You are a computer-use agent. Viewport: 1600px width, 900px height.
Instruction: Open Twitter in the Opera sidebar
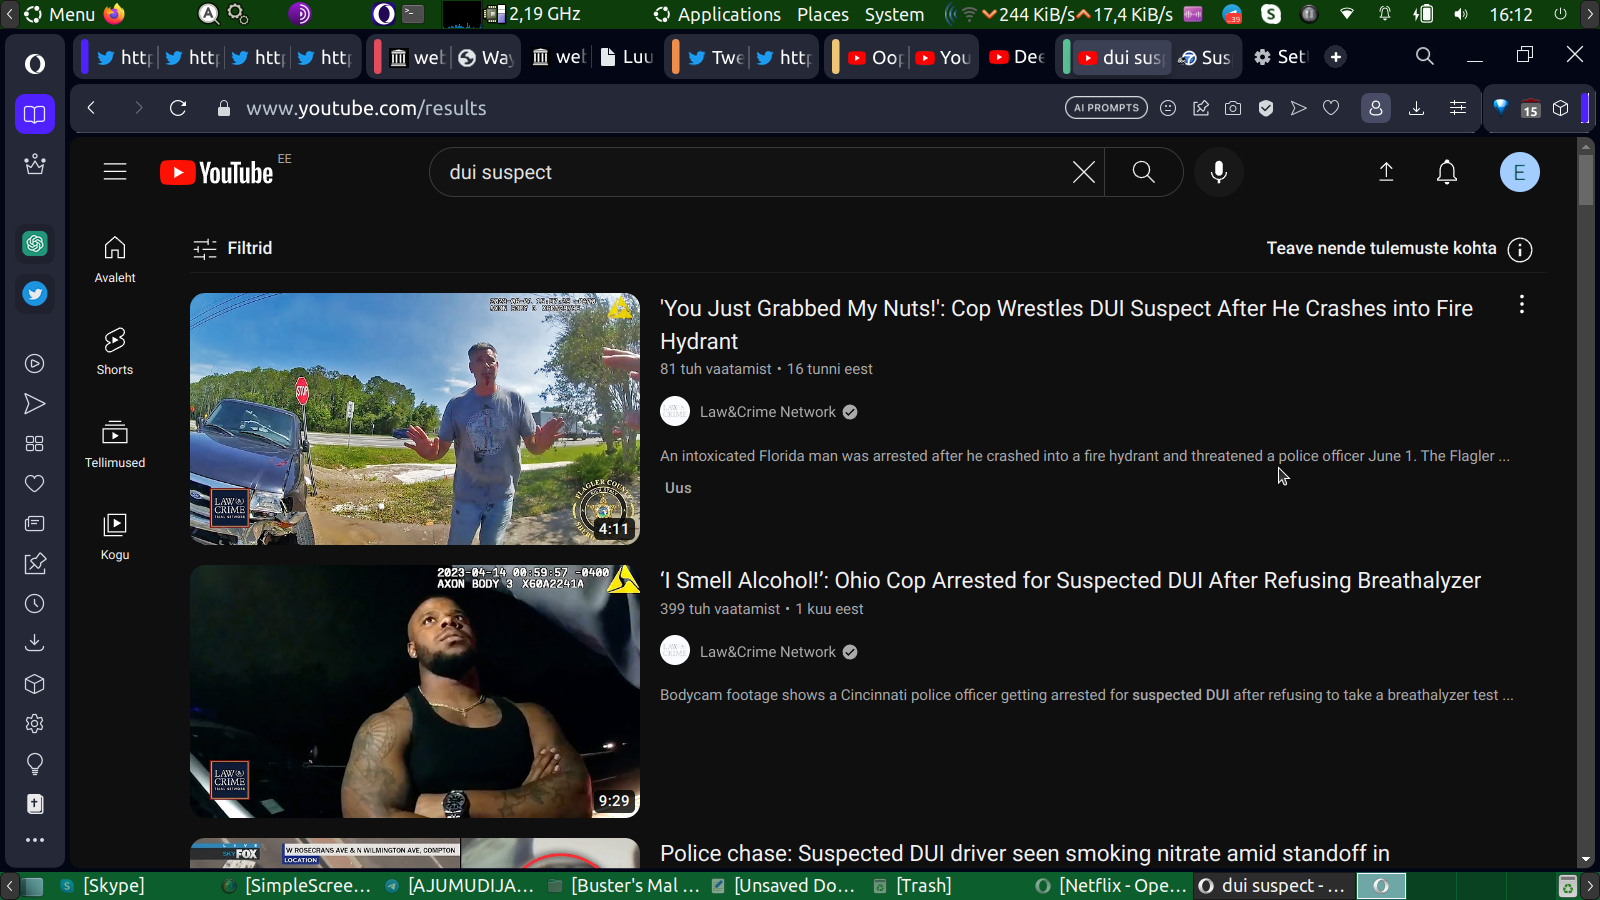[x=35, y=294]
